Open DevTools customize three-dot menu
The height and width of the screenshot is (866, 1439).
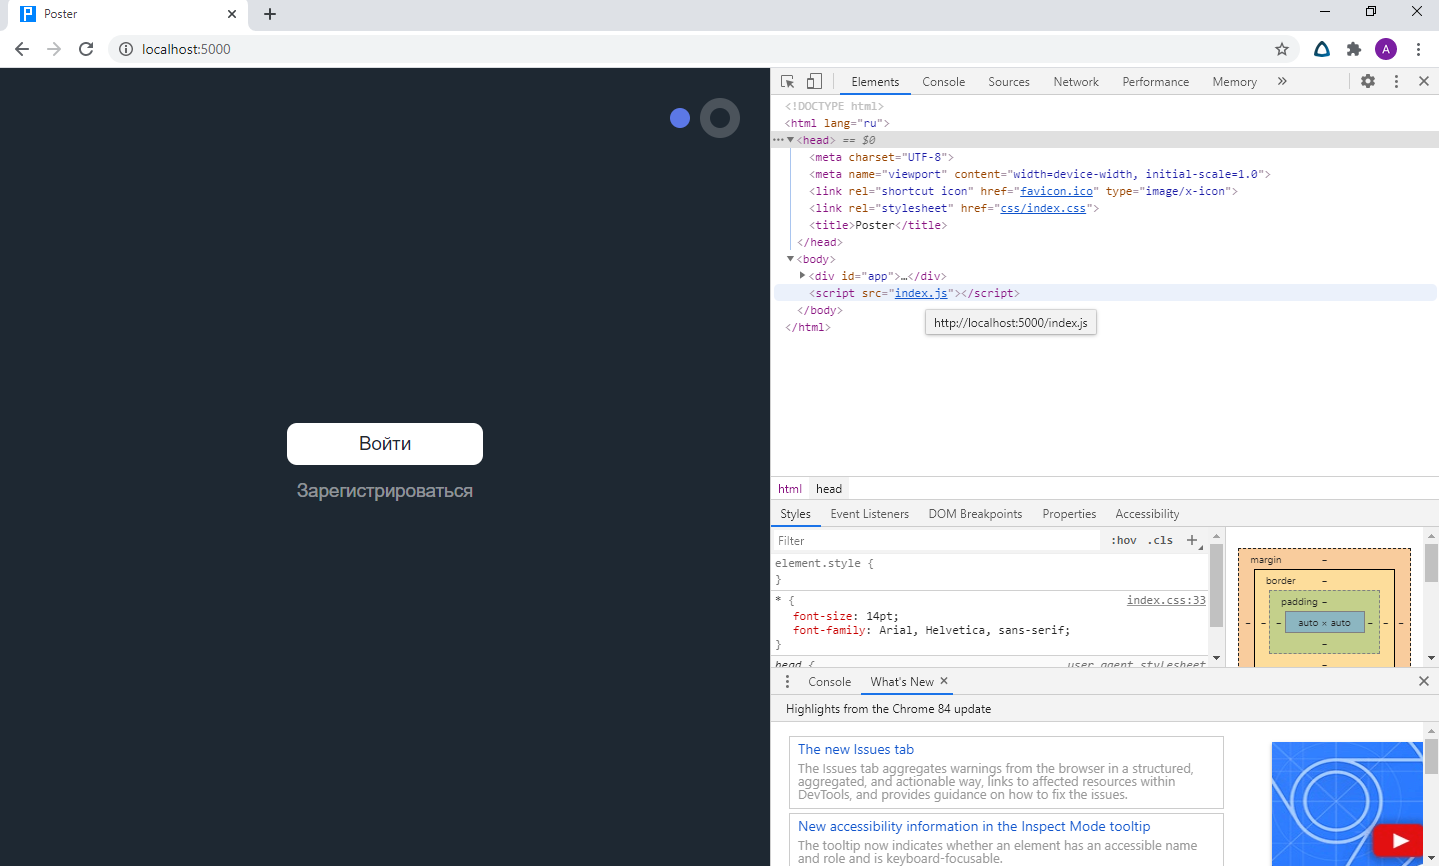tap(1396, 82)
